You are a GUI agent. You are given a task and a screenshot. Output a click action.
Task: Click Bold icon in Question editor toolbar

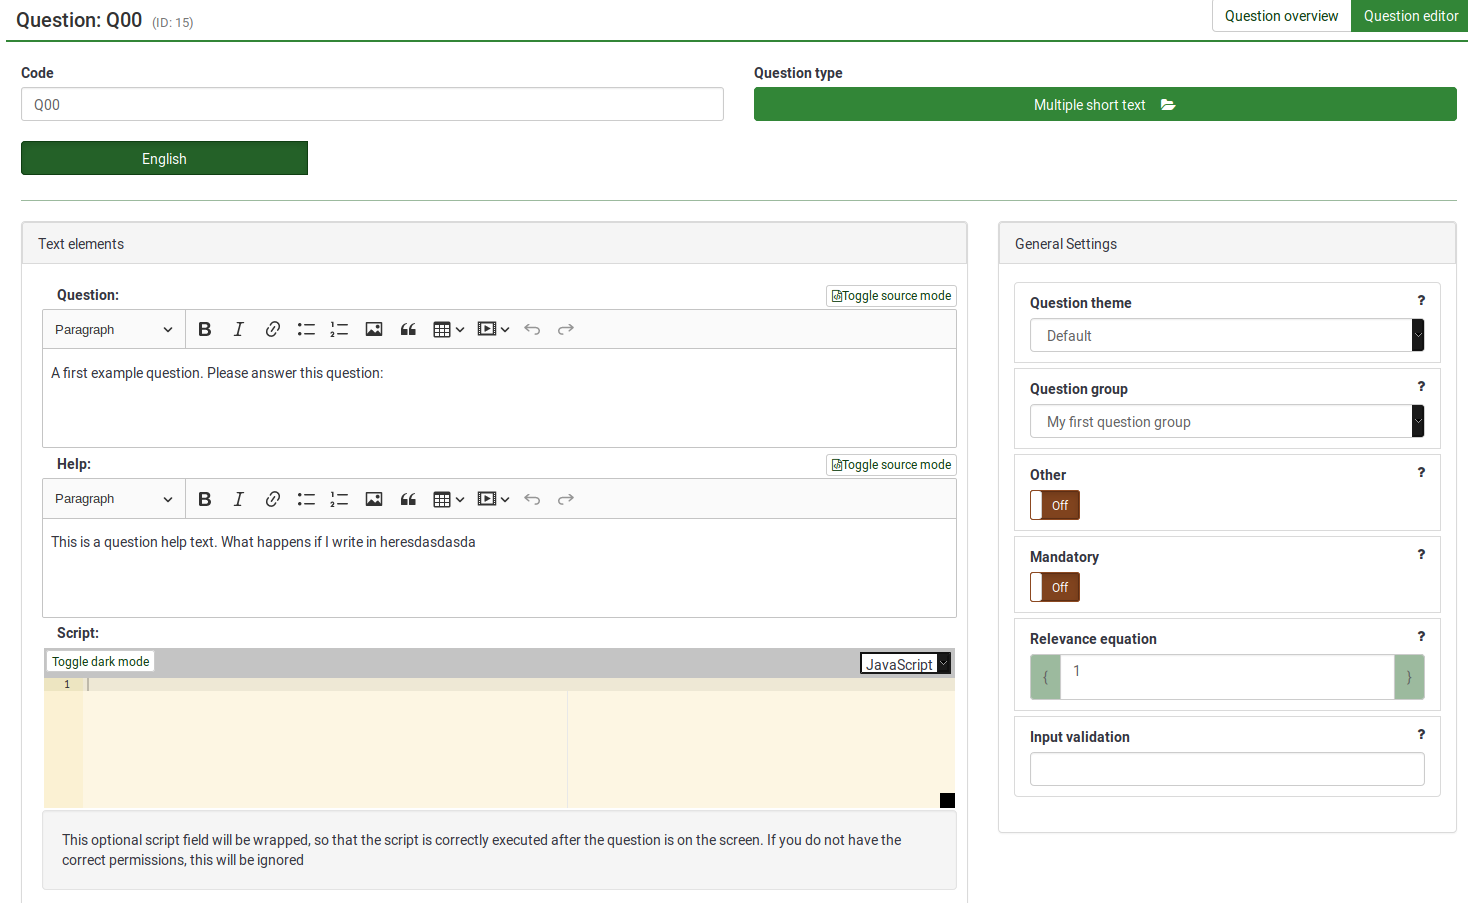[205, 330]
